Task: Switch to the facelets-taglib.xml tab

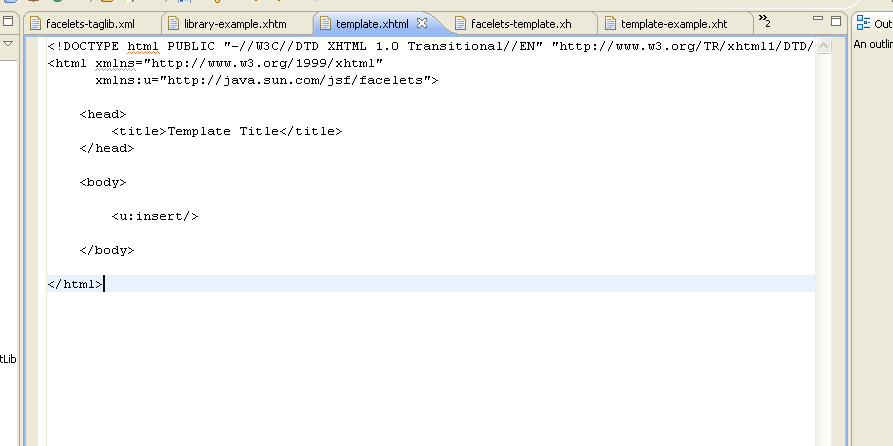Action: pos(89,22)
